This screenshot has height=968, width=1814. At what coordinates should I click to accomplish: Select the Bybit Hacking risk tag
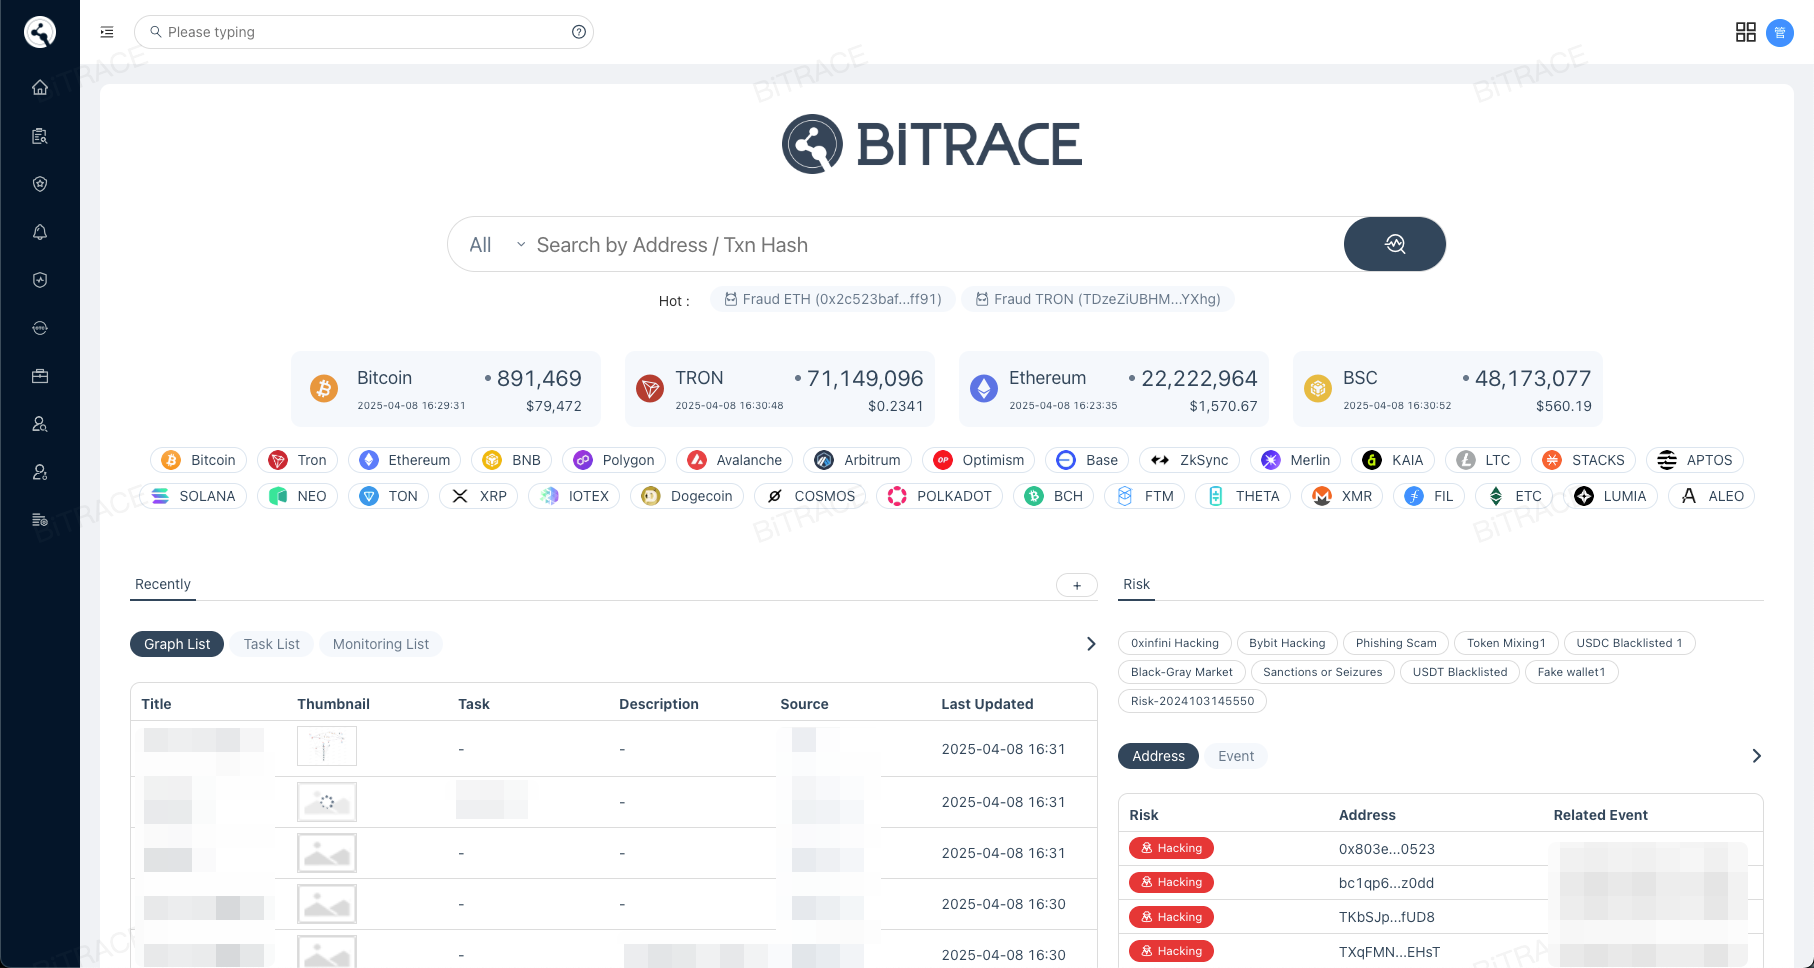[x=1287, y=643]
